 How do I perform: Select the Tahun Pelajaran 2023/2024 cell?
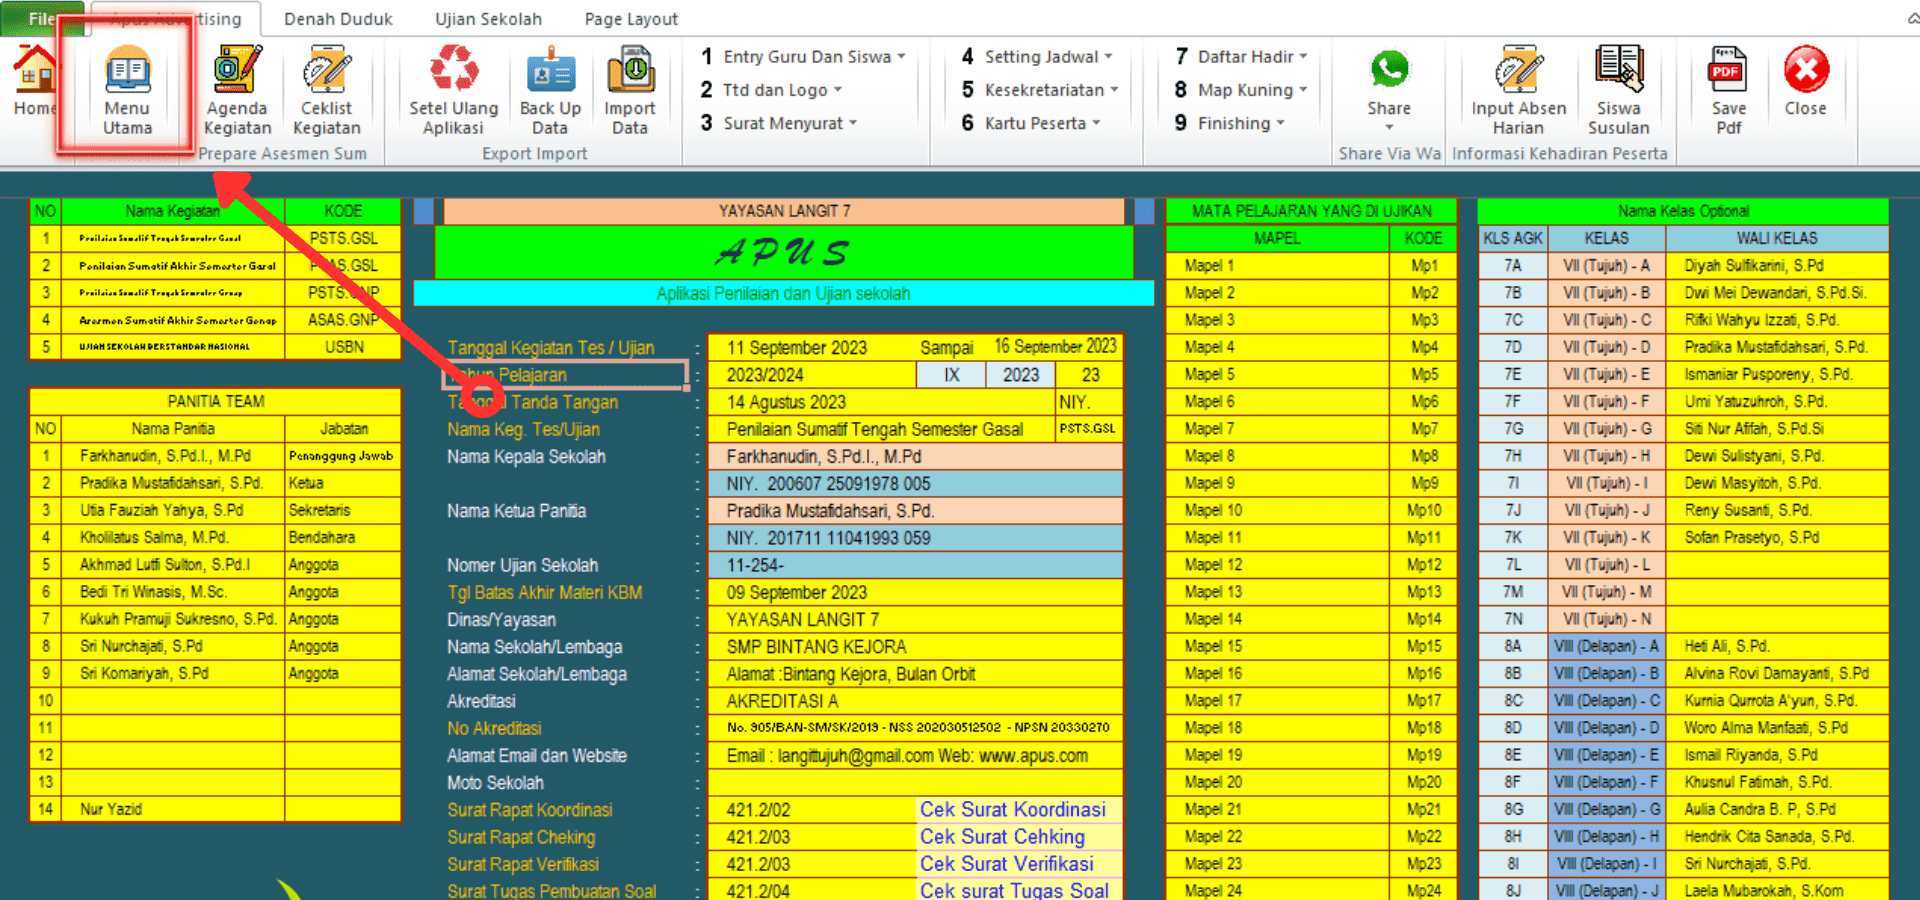click(x=811, y=375)
